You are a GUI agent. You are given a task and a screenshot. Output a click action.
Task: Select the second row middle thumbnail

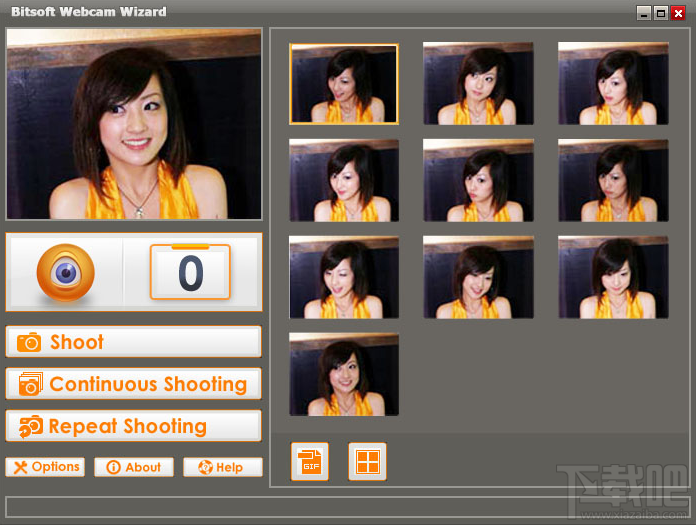tap(478, 180)
